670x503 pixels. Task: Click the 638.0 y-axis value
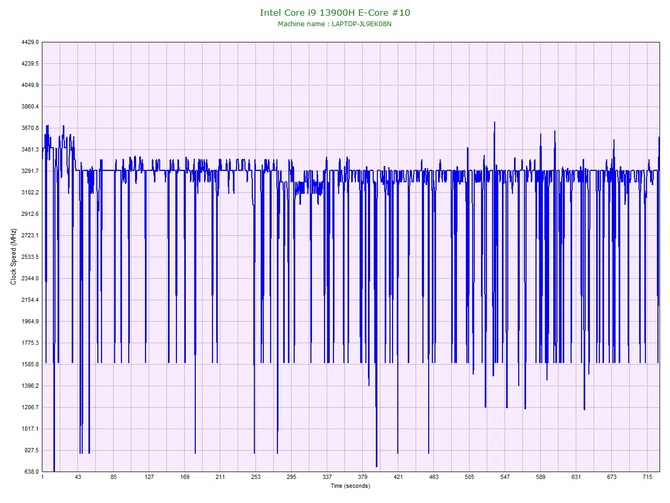point(31,472)
